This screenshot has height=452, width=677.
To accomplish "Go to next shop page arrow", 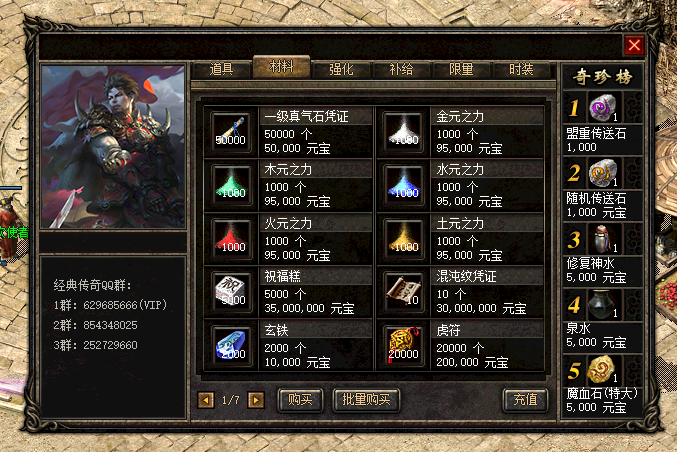I will pos(256,400).
